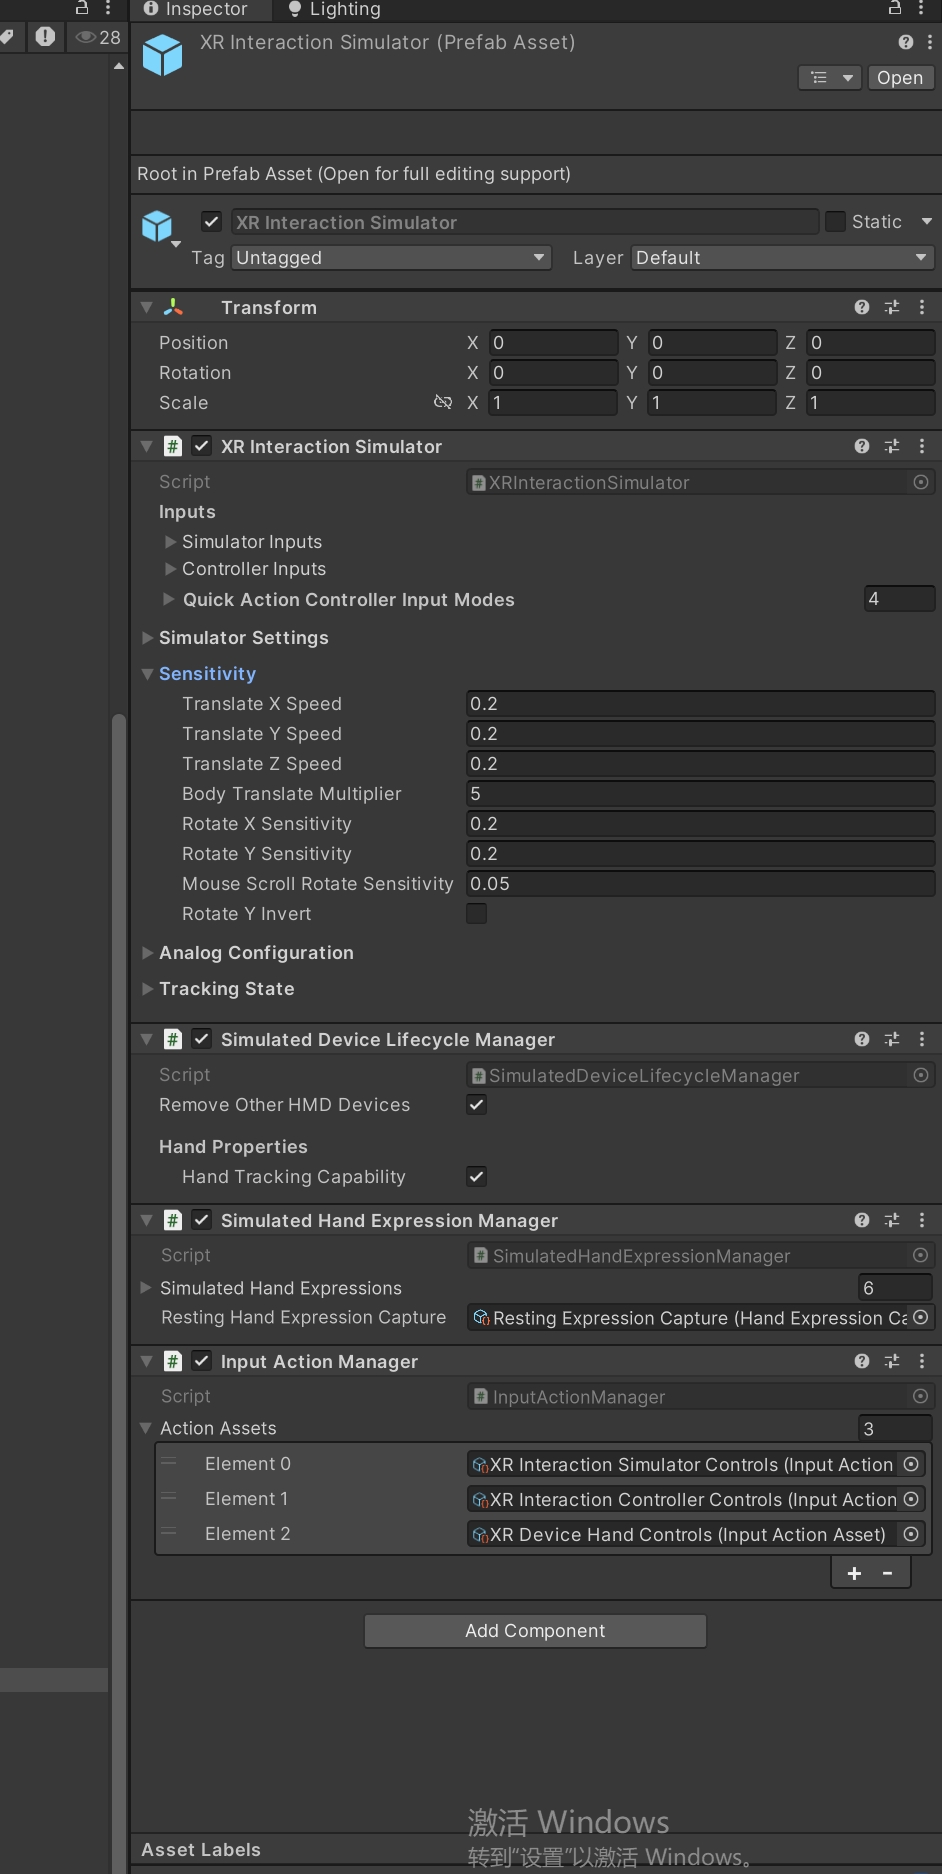
Task: Open Input Action Manager presets icon
Action: coord(892,1361)
